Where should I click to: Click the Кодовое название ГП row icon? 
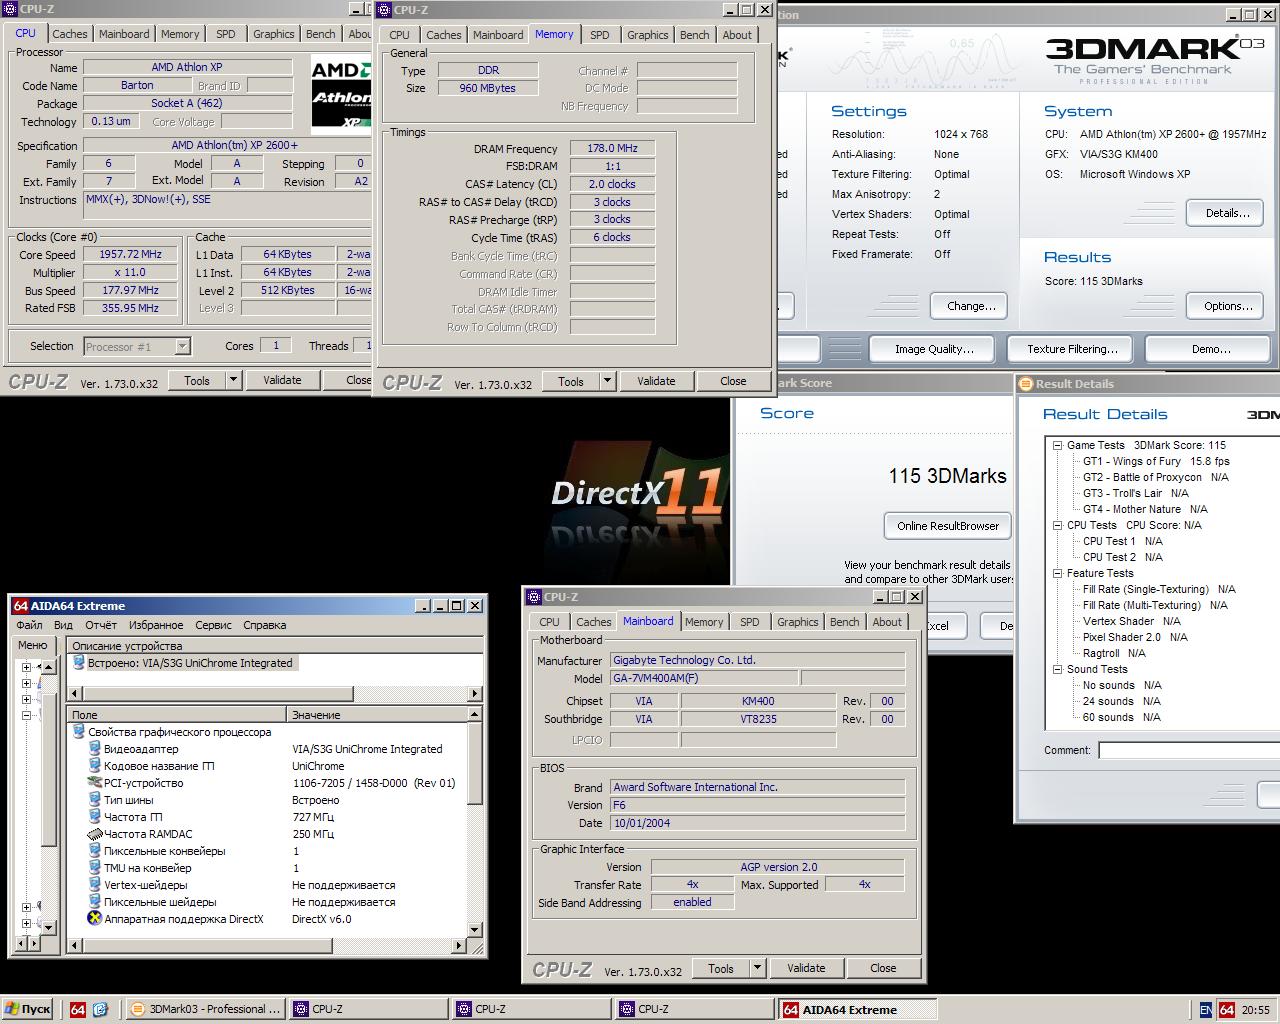(x=95, y=766)
